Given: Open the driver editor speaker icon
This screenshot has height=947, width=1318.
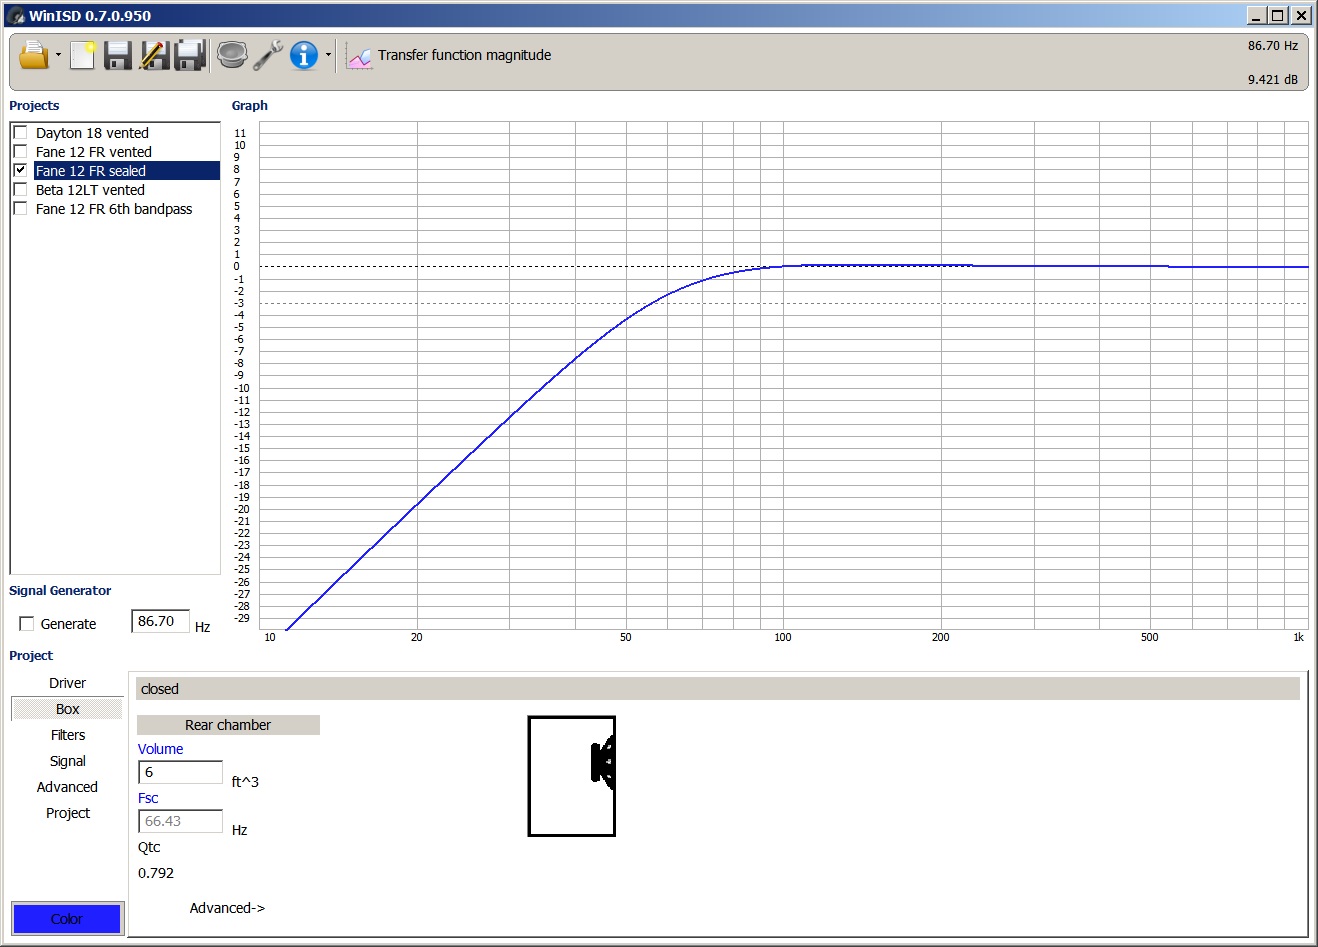Looking at the screenshot, I should (232, 55).
